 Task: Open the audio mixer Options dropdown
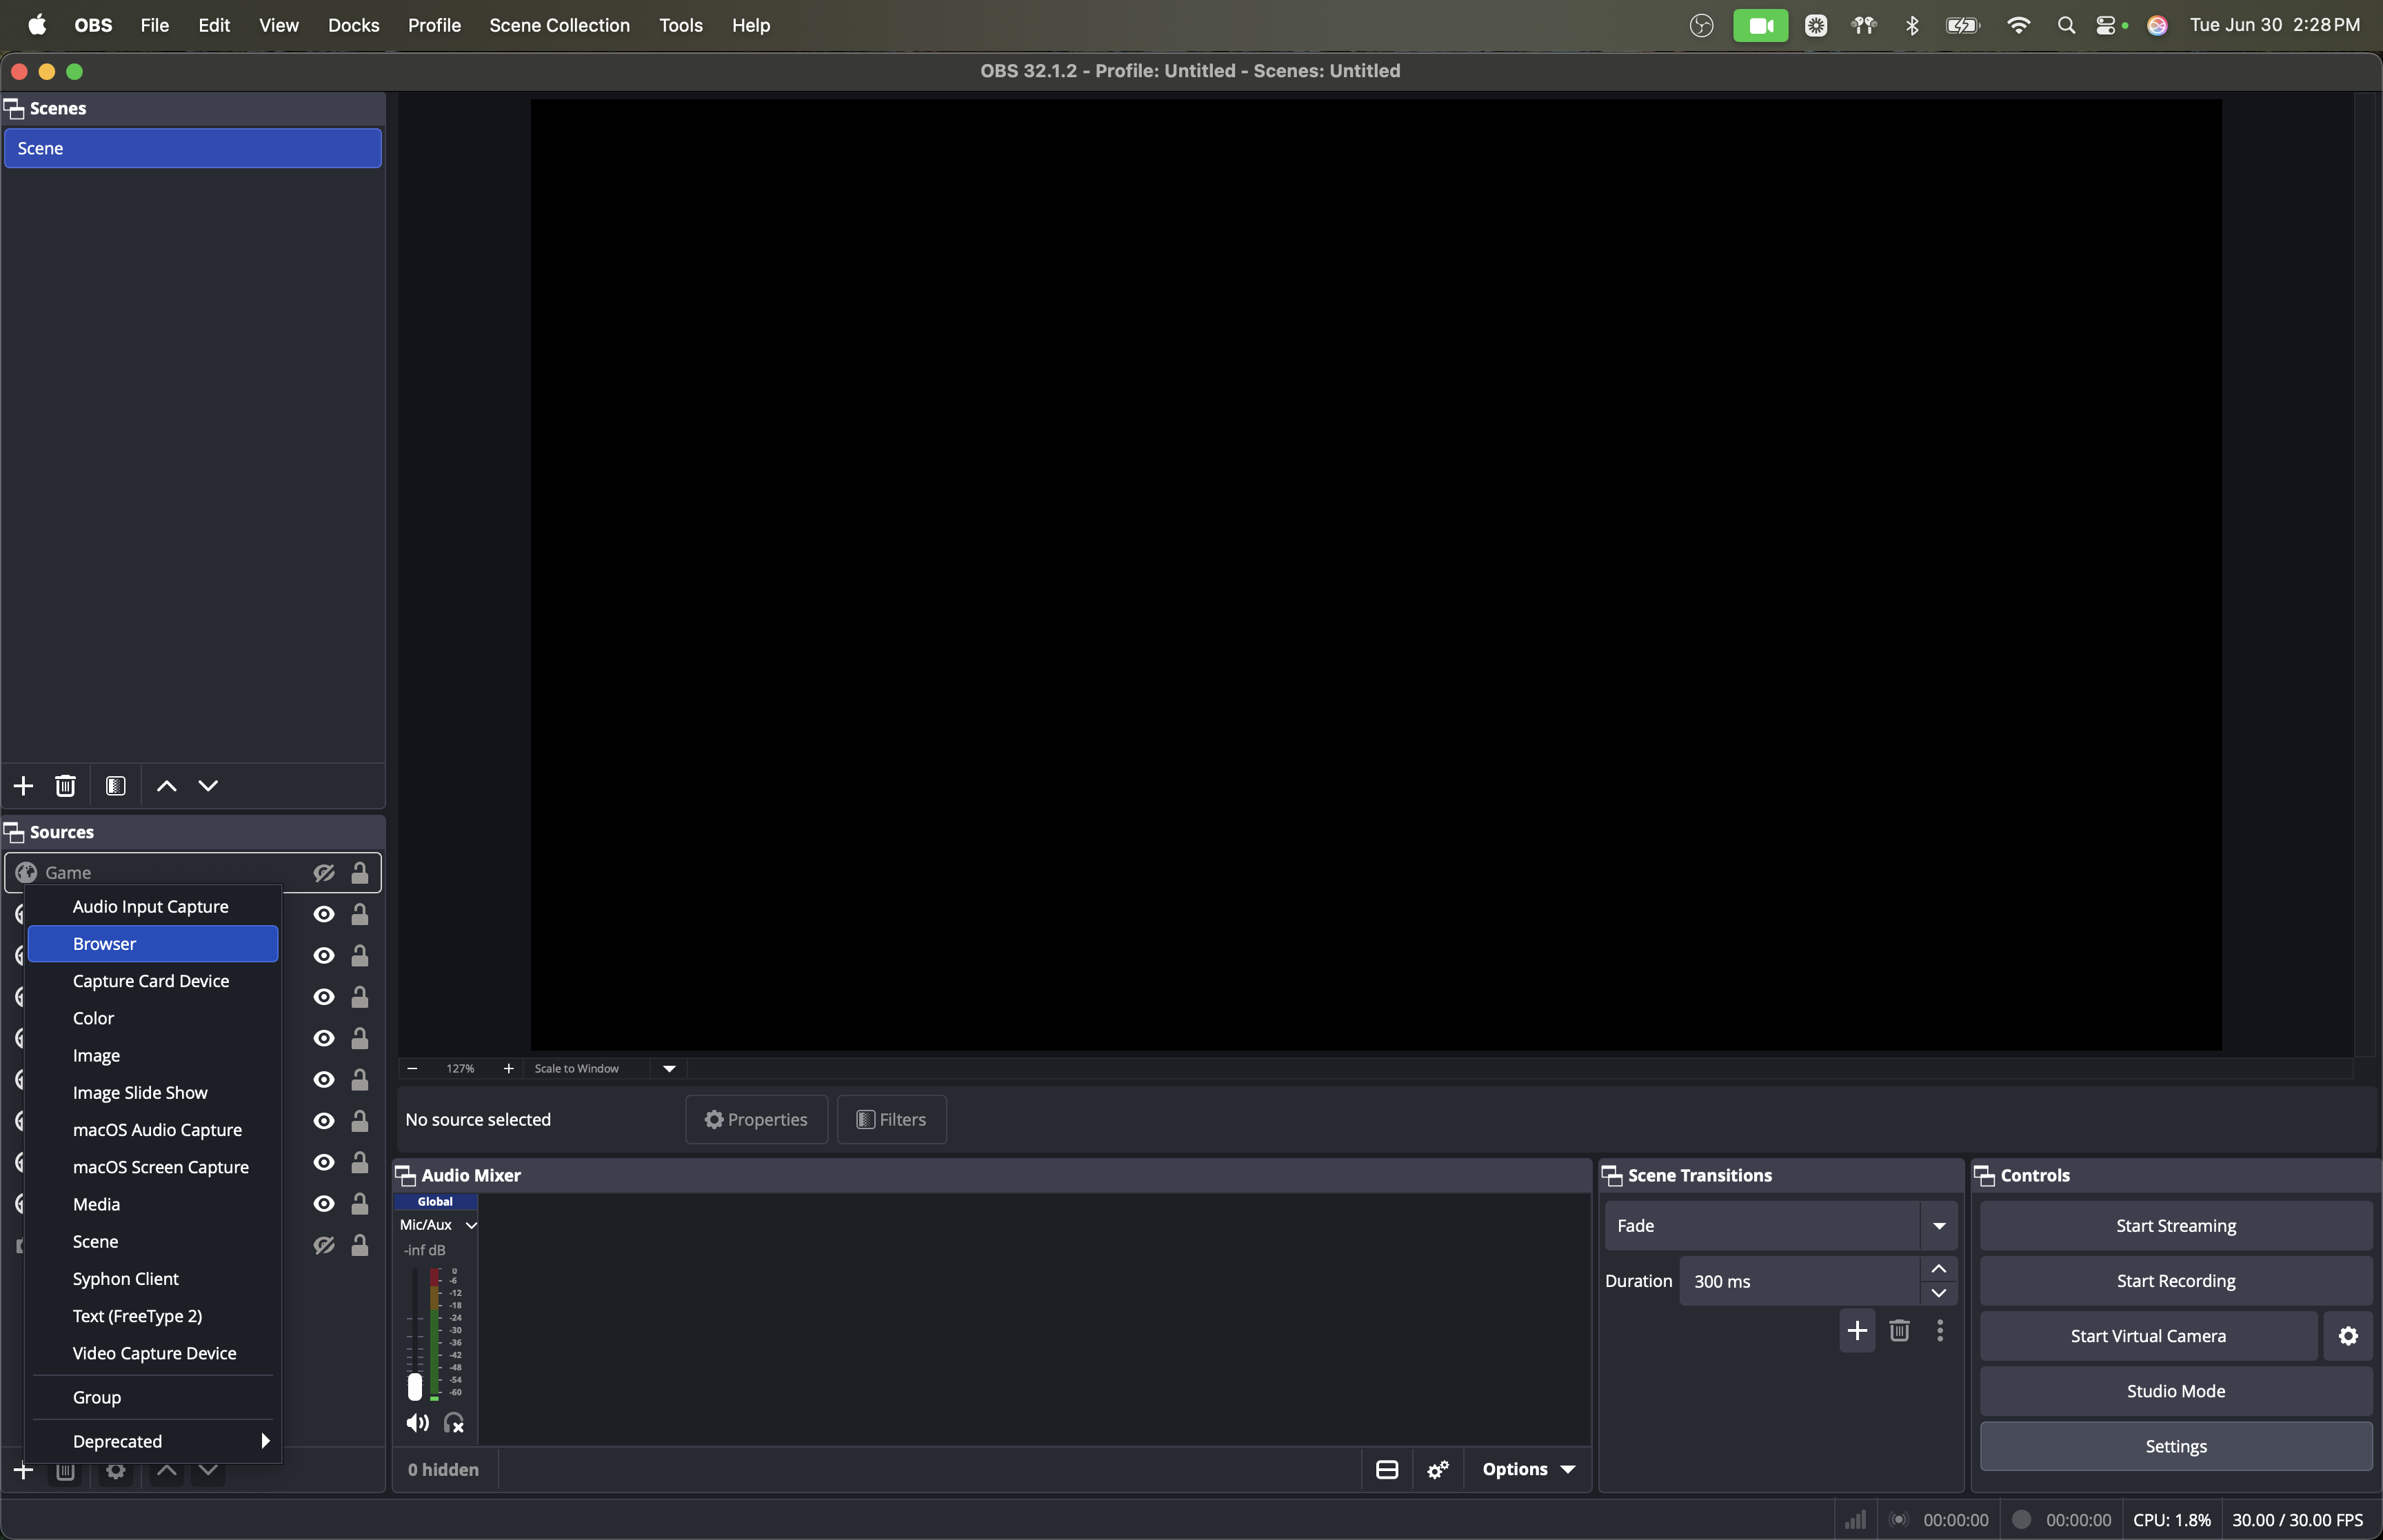pos(1528,1469)
